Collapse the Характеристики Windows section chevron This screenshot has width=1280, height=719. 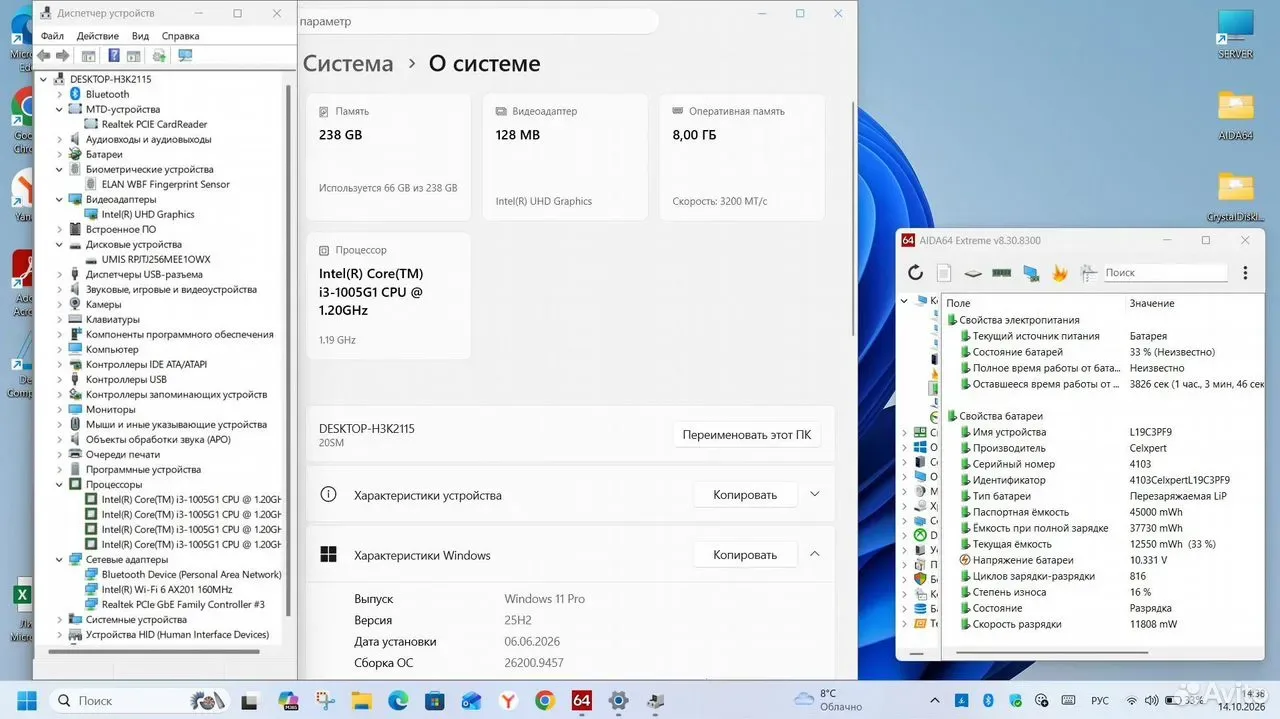[x=814, y=554]
